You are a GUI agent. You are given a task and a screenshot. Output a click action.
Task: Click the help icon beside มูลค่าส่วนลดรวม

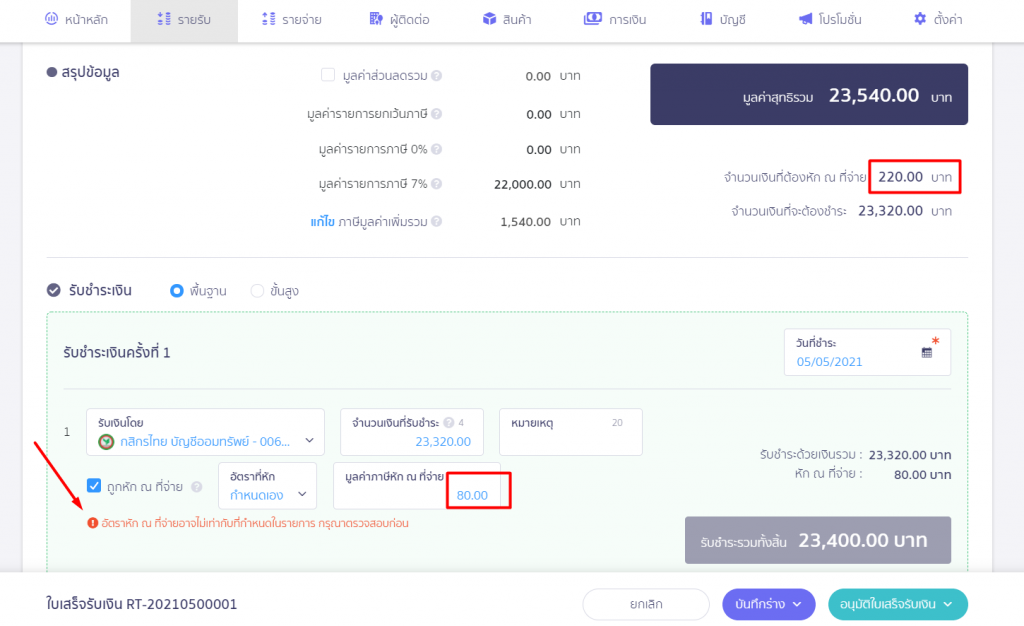[x=436, y=76]
